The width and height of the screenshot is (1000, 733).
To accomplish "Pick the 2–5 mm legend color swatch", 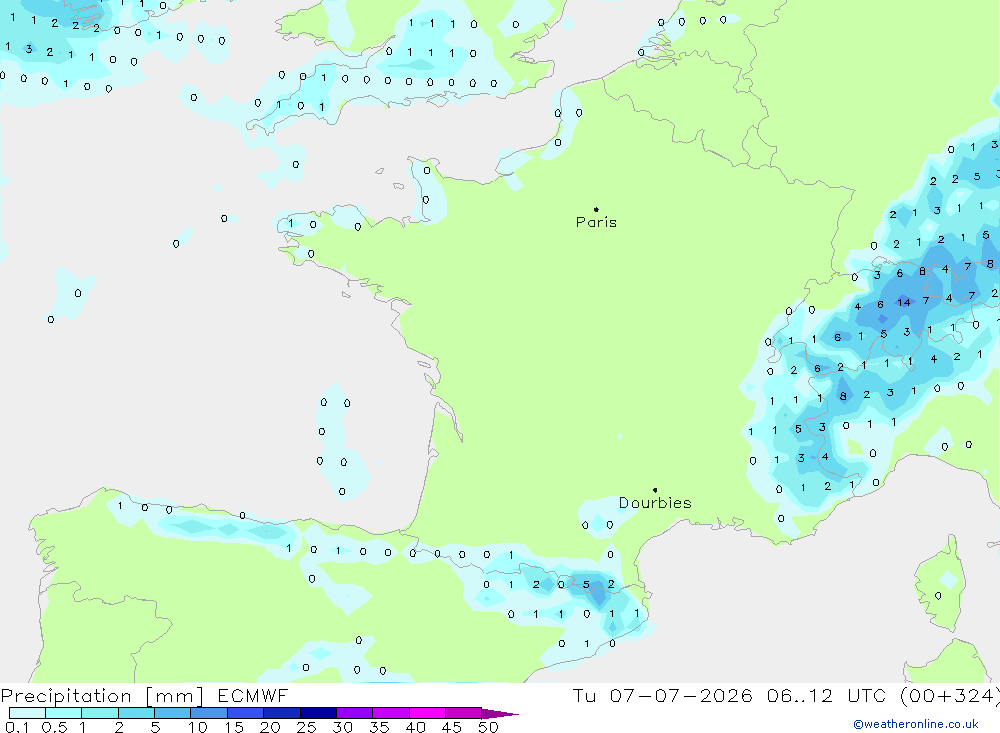I will (136, 713).
